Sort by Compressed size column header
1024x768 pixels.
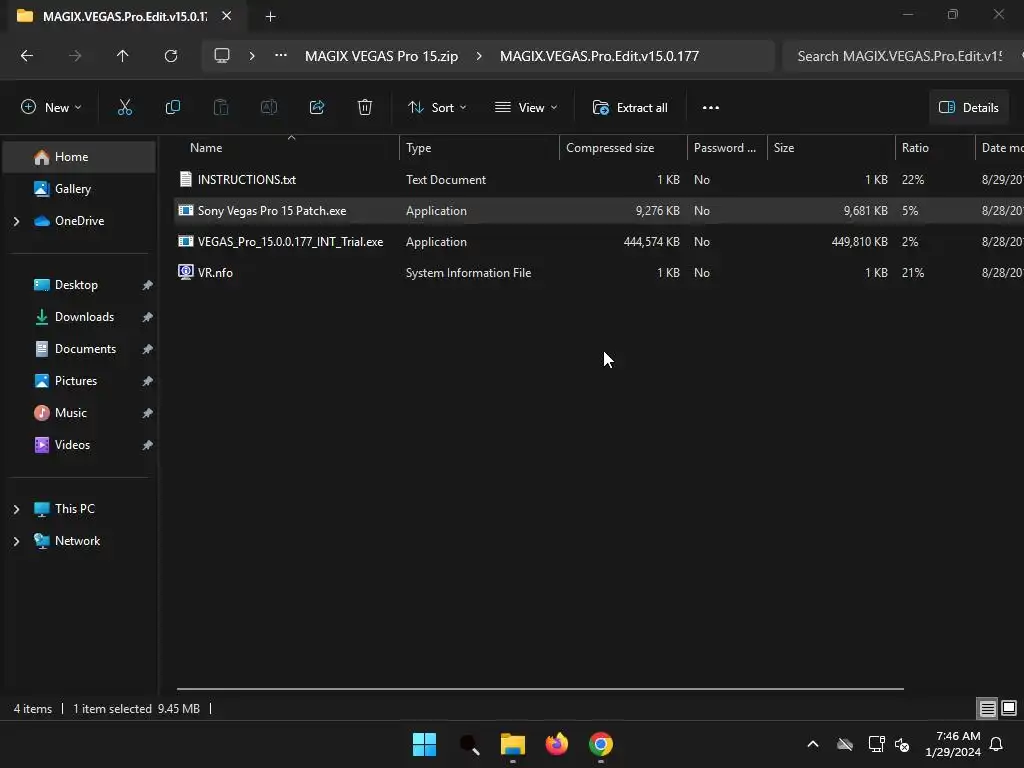click(623, 148)
